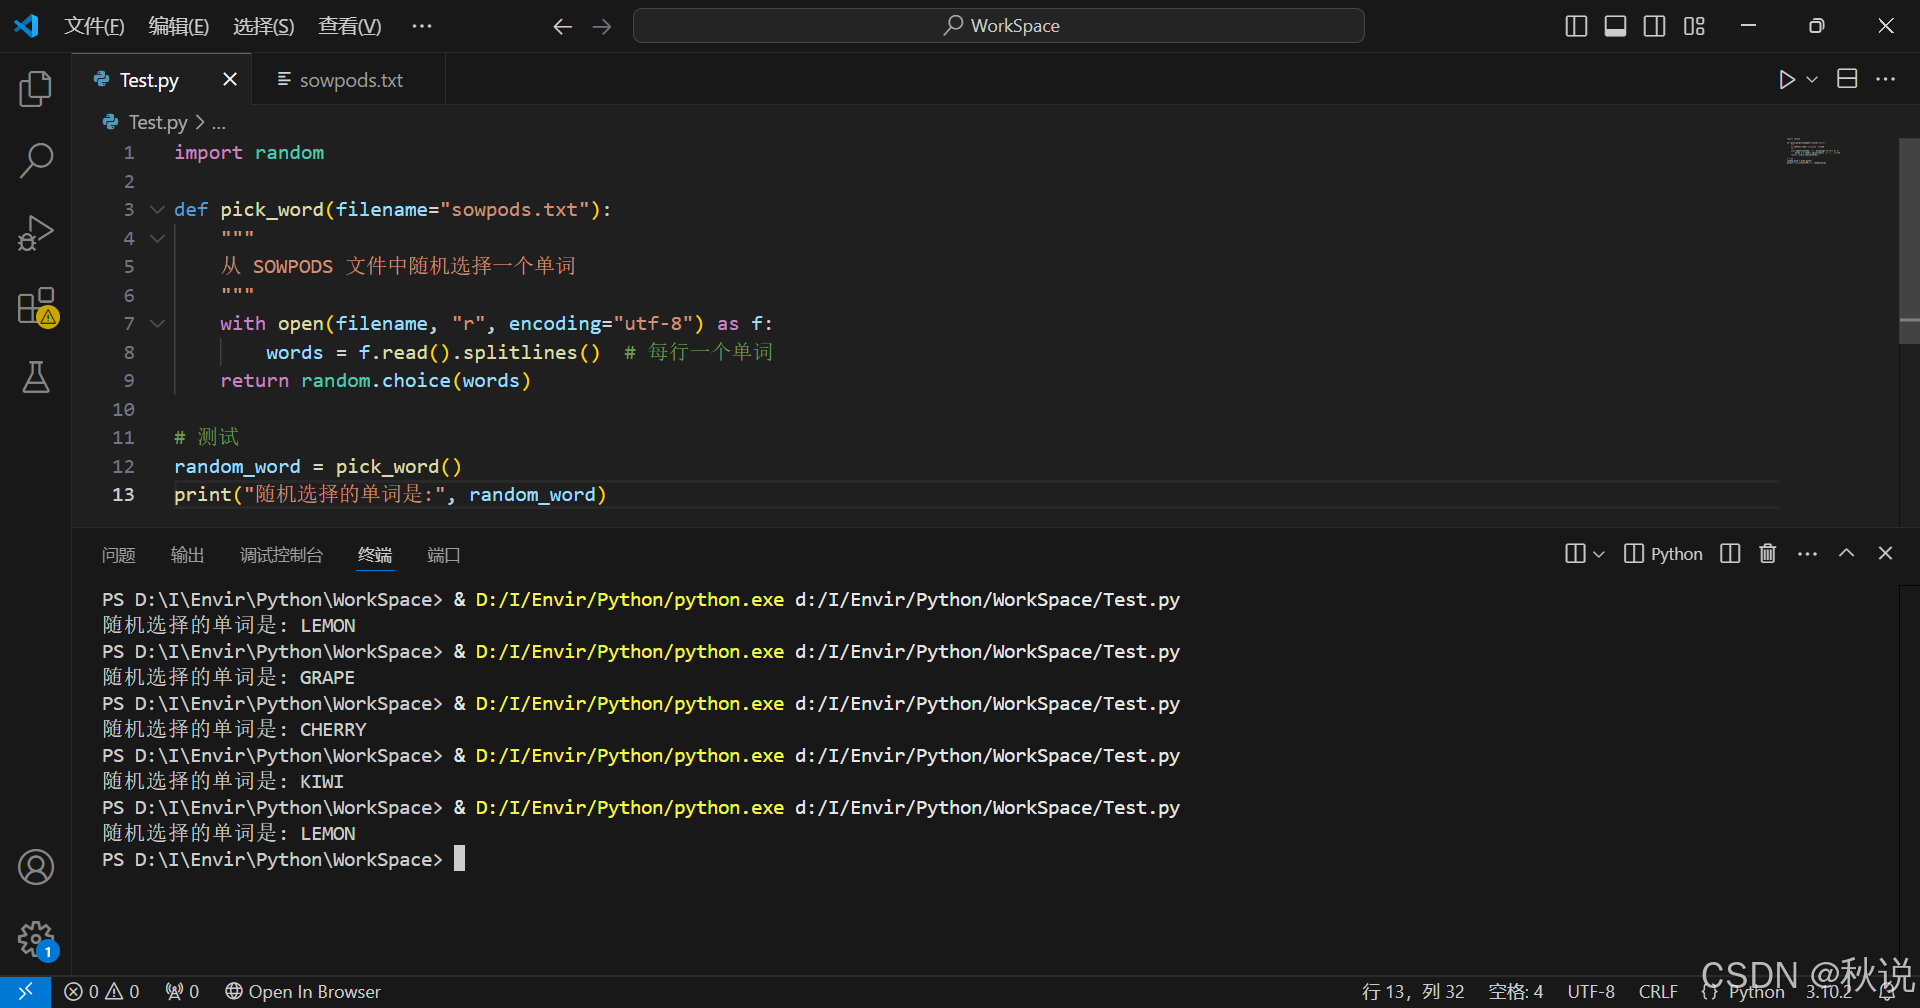The image size is (1920, 1008).
Task: Change file encoding UTF-8
Action: tap(1590, 991)
